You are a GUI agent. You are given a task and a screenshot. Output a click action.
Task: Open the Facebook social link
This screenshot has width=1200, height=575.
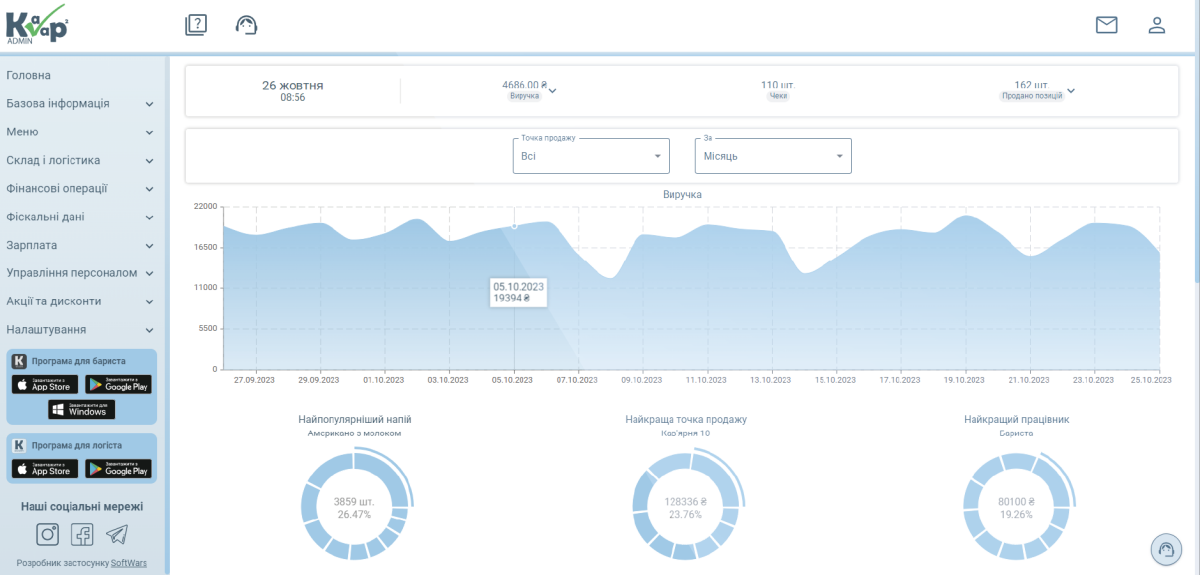coord(82,534)
